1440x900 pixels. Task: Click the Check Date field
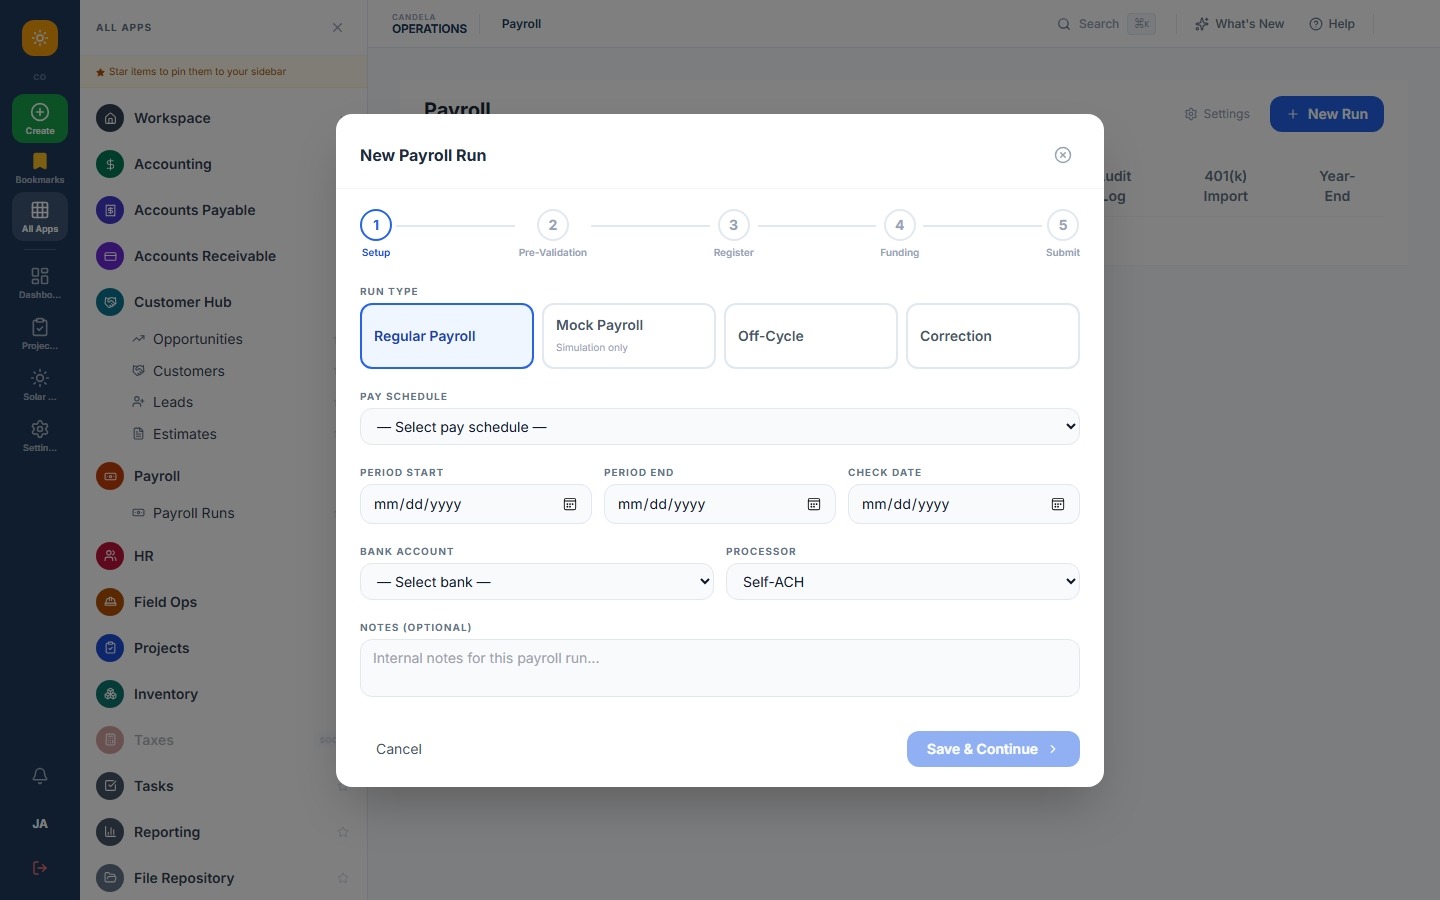coord(964,504)
